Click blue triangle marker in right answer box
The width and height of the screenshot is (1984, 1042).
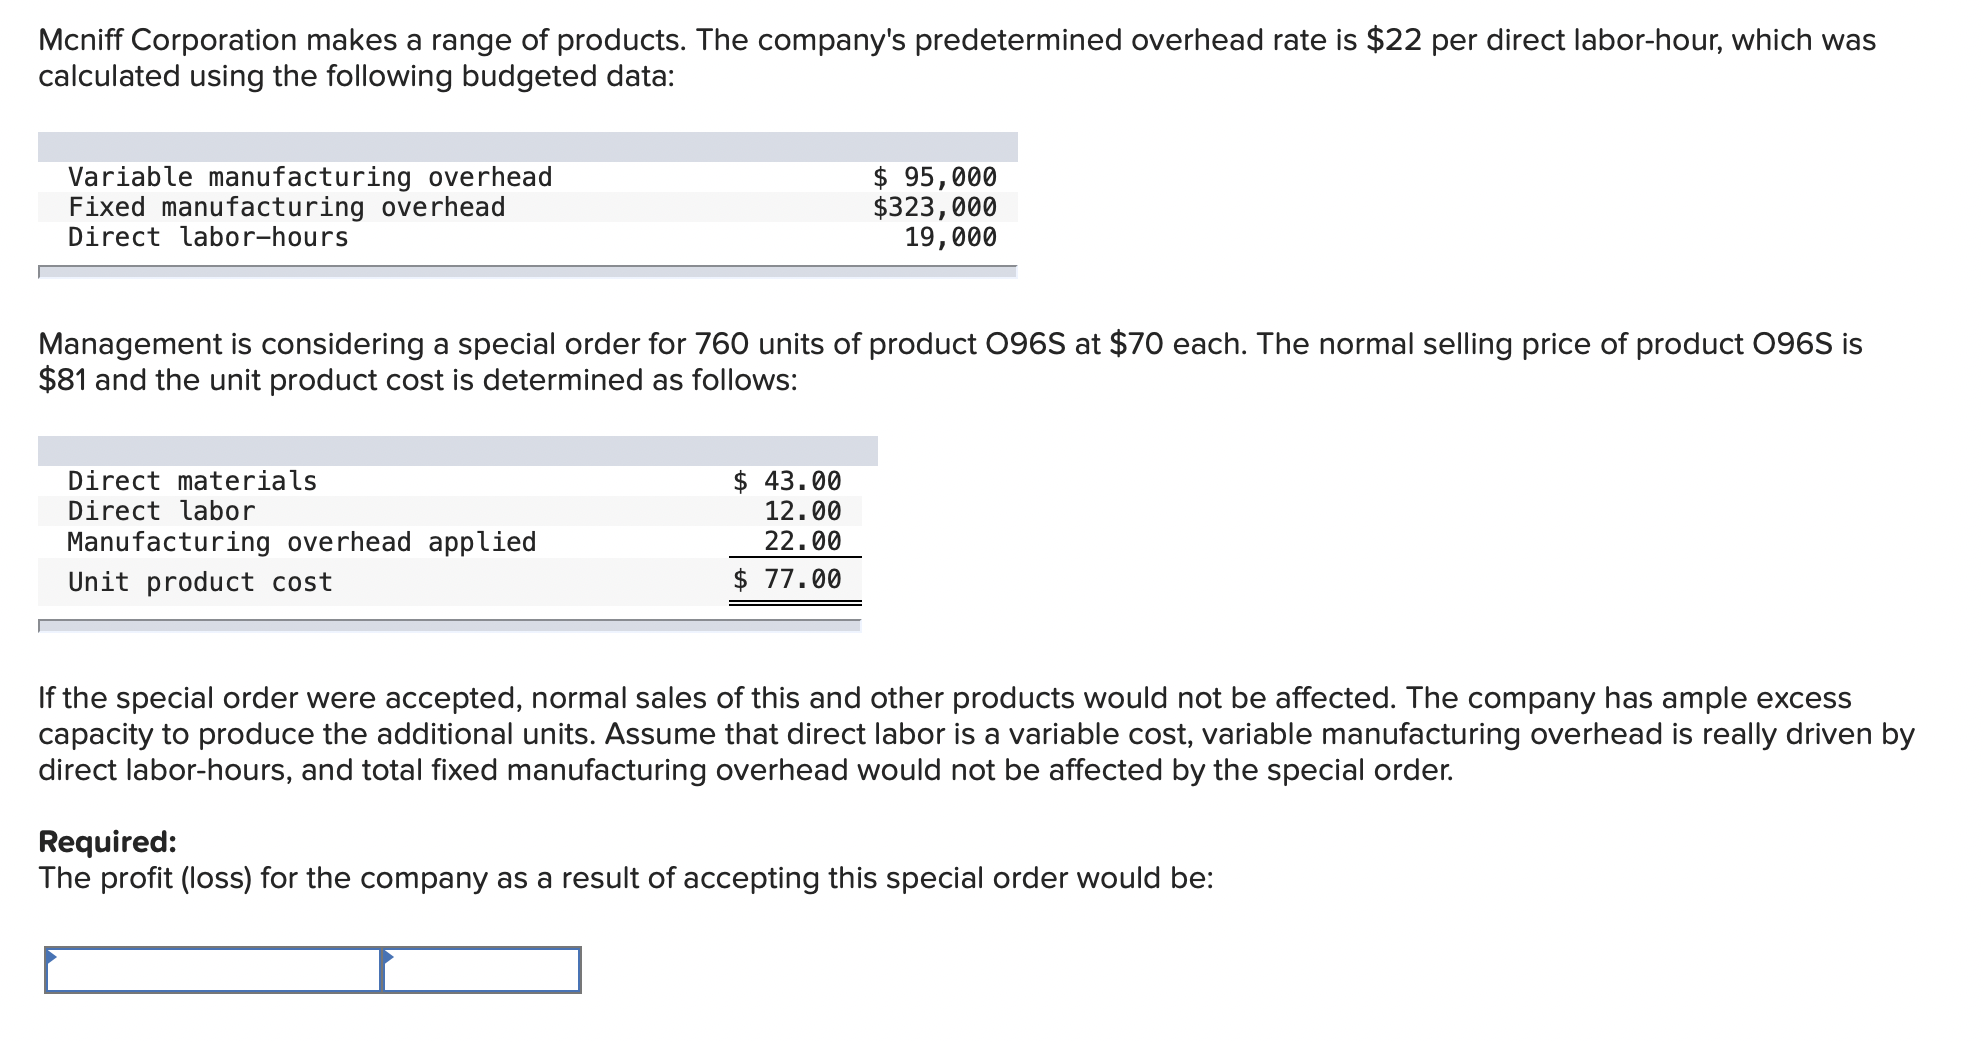388,957
